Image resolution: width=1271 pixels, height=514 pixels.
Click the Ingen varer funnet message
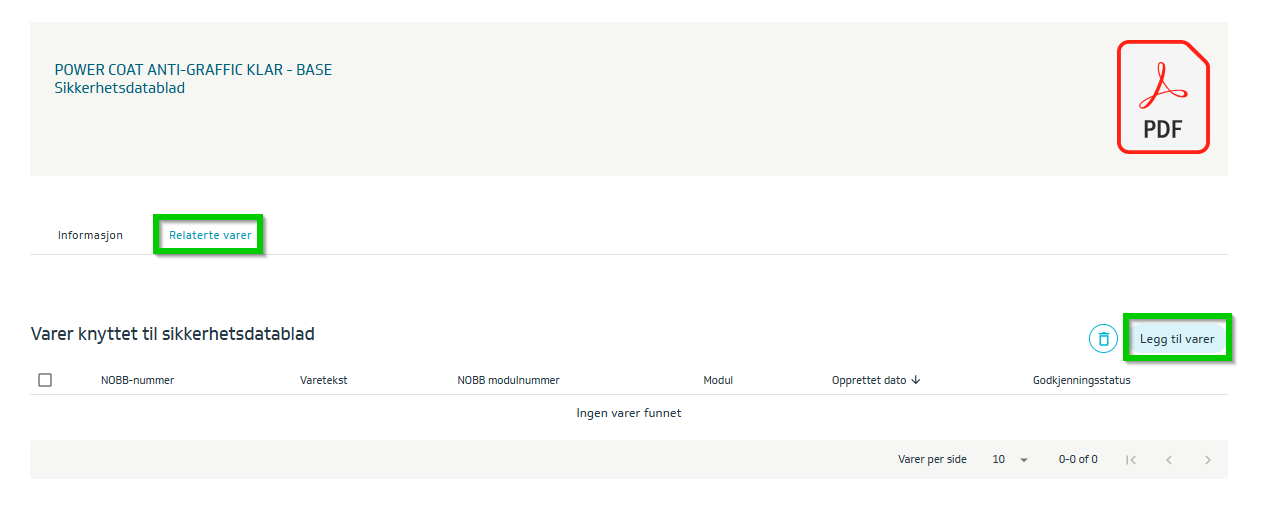[629, 413]
